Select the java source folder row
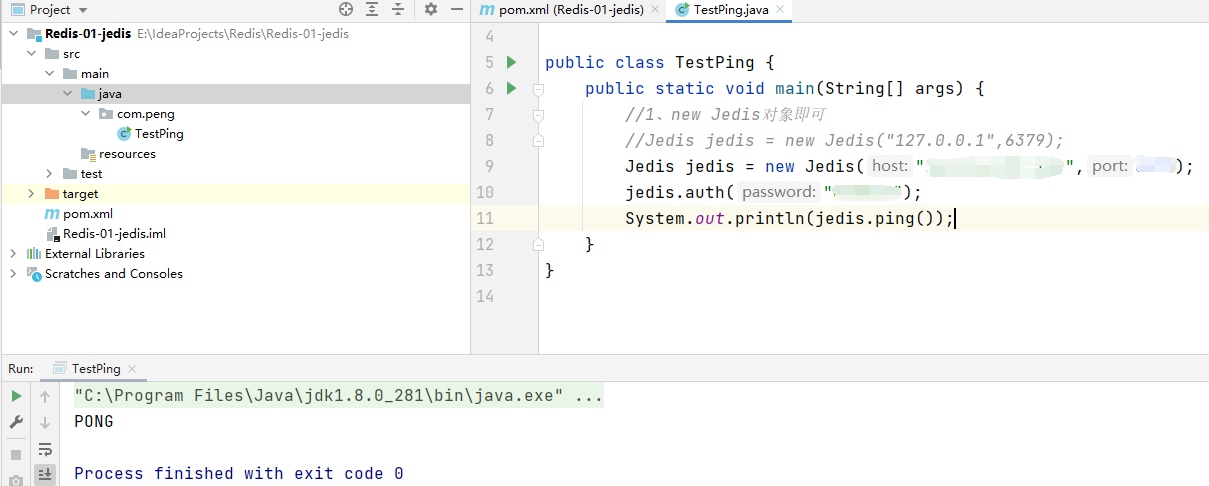Image resolution: width=1209 pixels, height=486 pixels. click(235, 93)
